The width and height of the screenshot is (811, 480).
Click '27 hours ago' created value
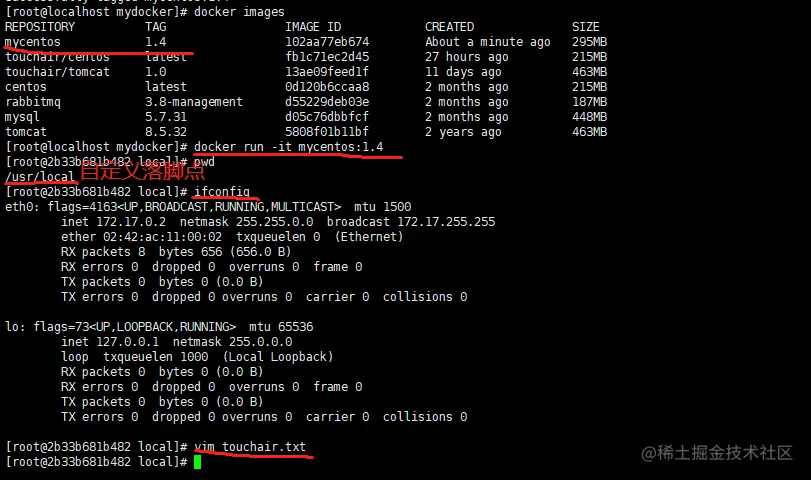[x=467, y=57]
